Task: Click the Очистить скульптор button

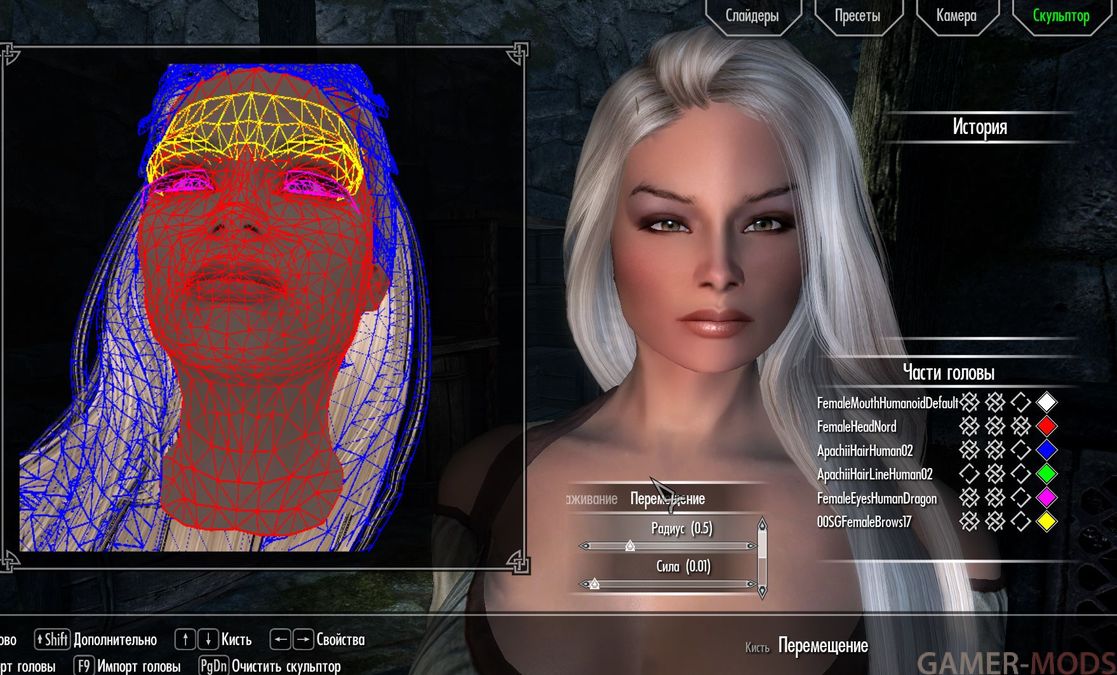Action: pos(286,667)
